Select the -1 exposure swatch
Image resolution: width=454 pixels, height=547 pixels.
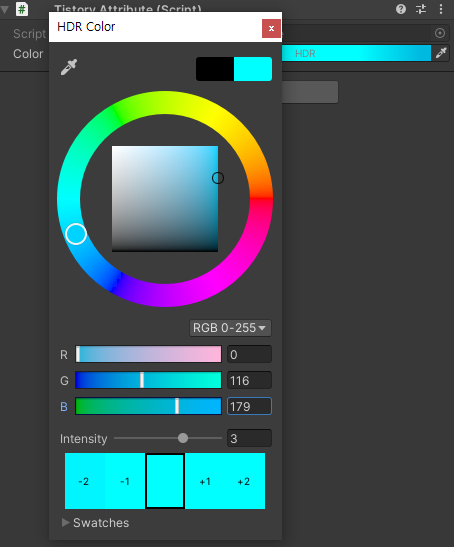point(125,481)
